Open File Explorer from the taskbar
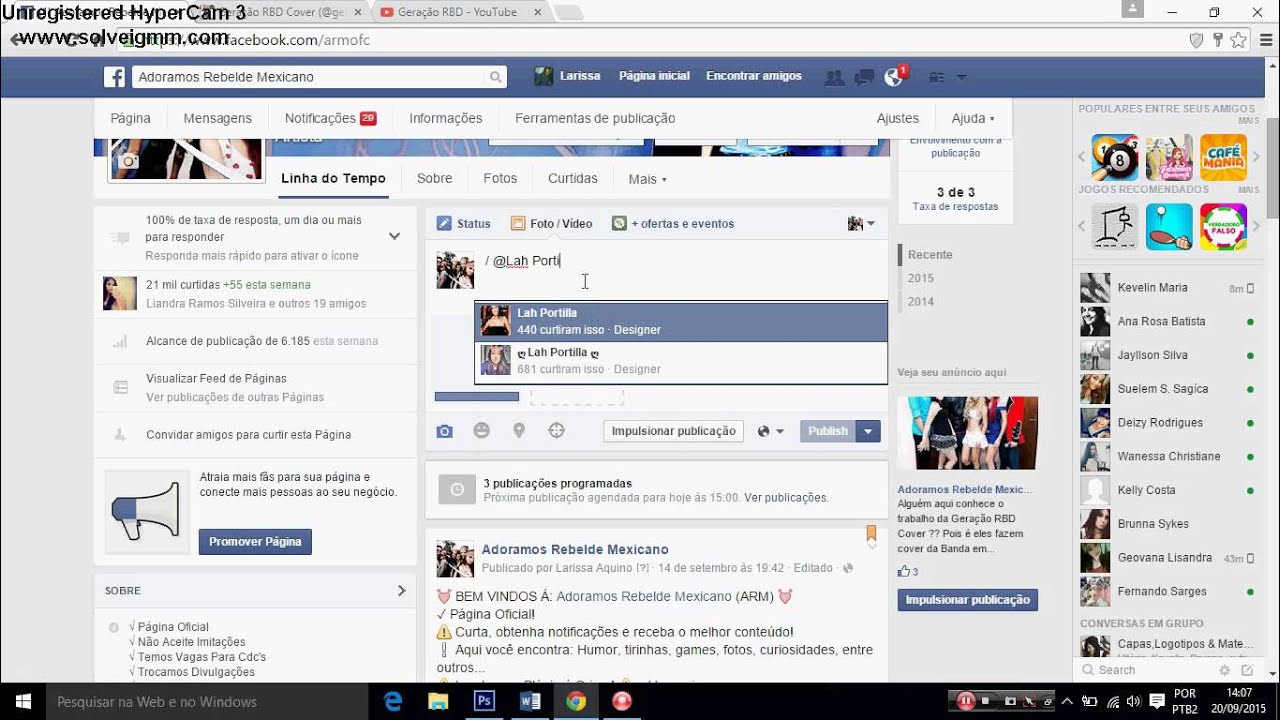 (x=438, y=701)
